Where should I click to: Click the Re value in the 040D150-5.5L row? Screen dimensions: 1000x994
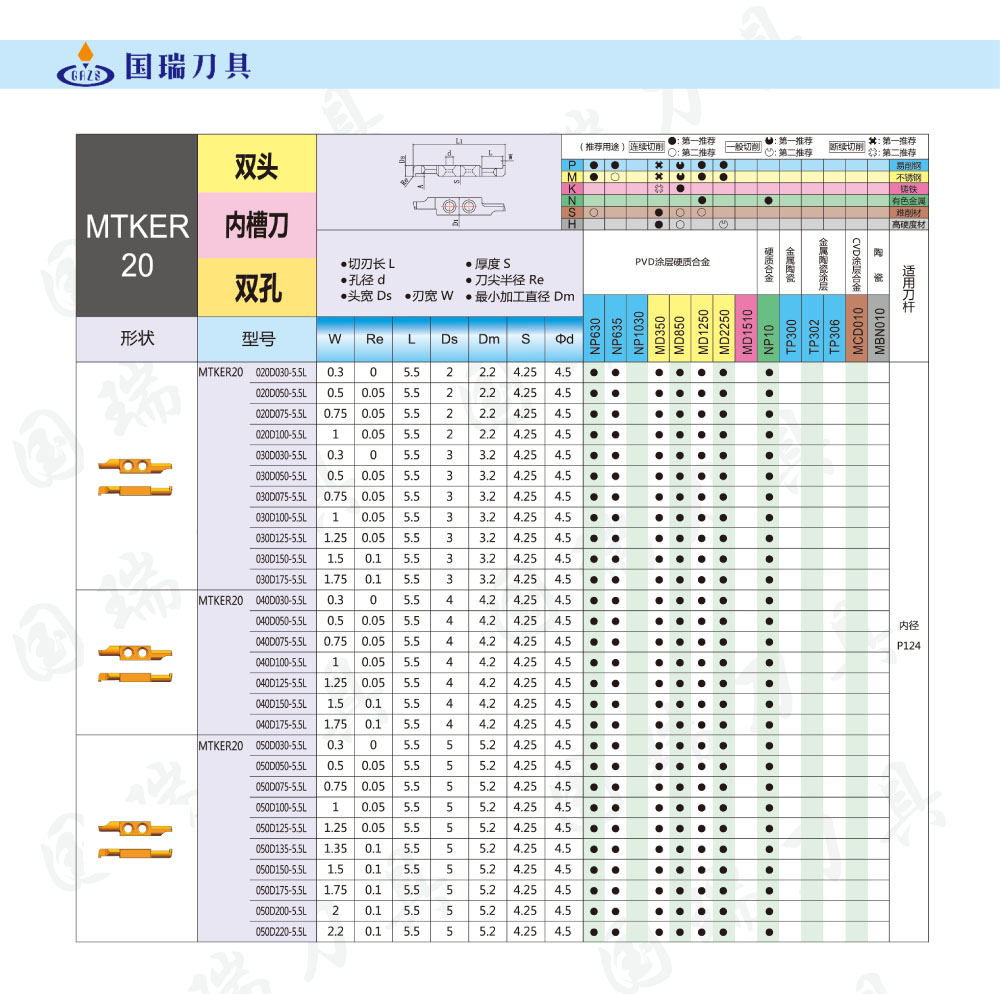tap(373, 704)
